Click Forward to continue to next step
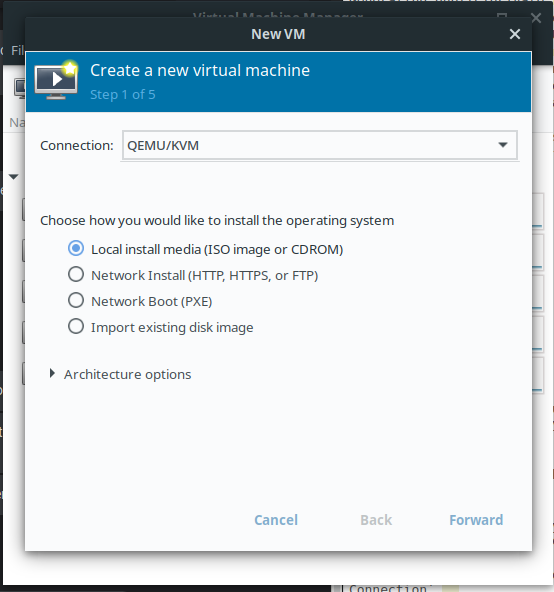Image resolution: width=554 pixels, height=592 pixels. 476,520
